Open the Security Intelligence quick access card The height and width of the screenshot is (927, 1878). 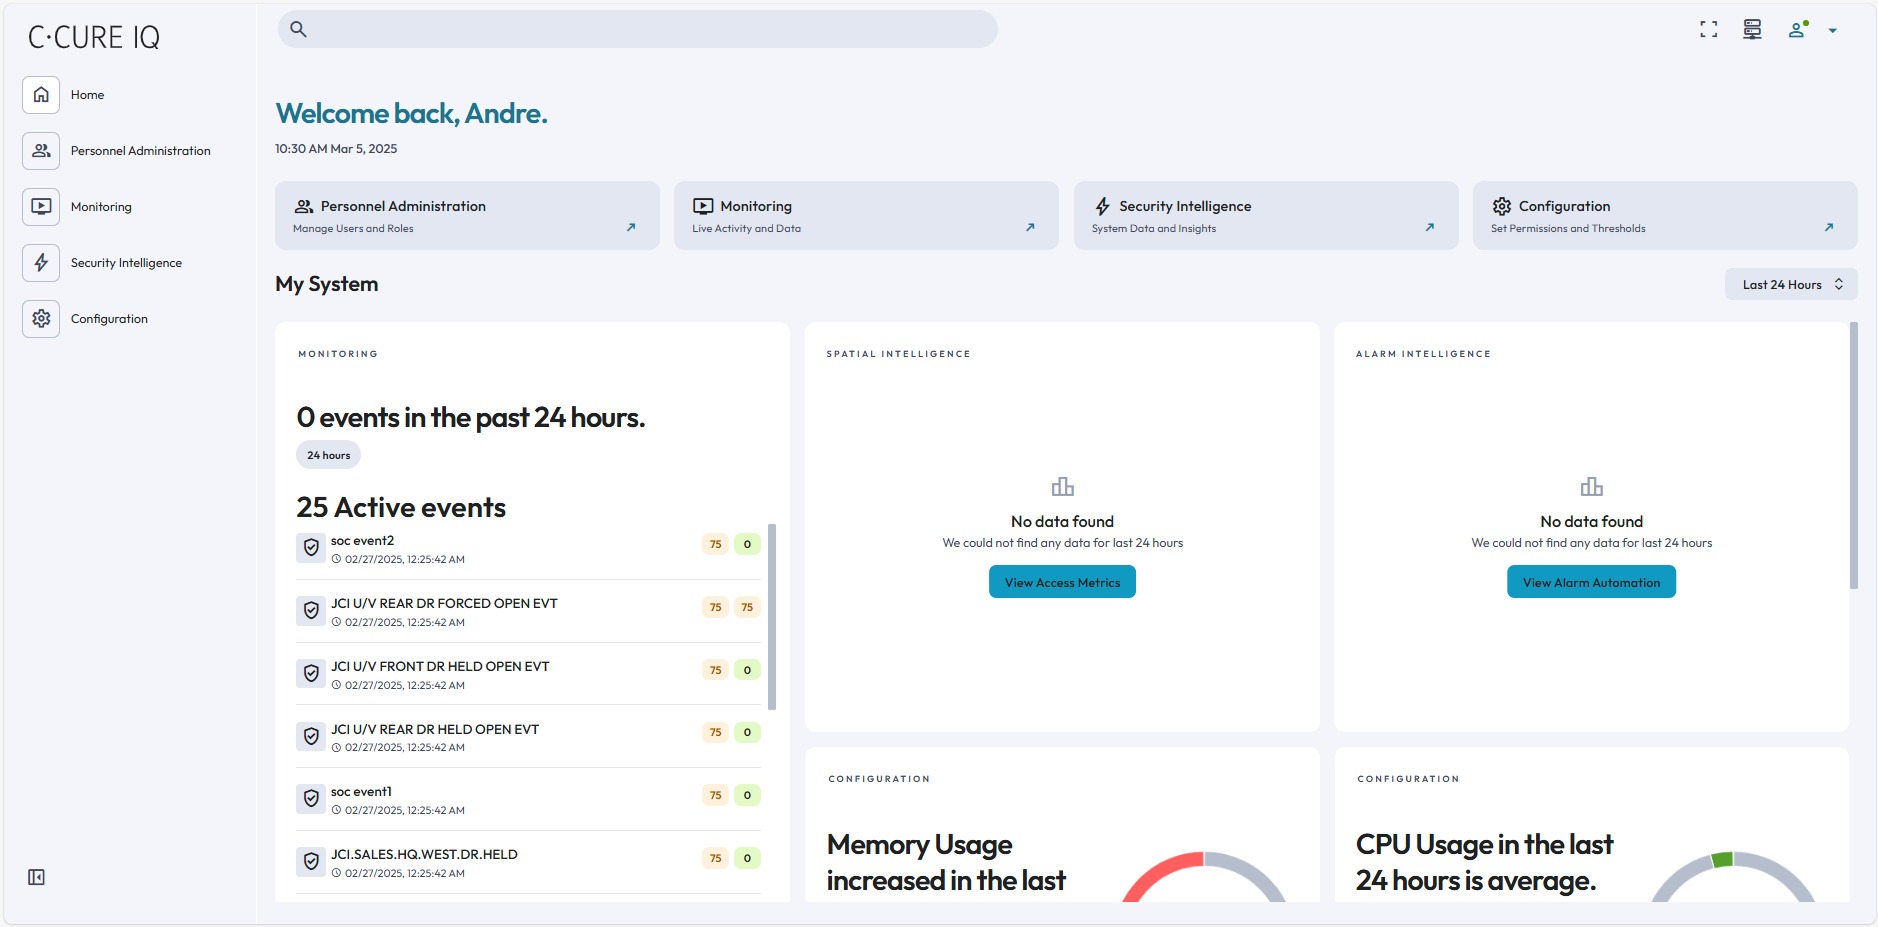click(1265, 215)
